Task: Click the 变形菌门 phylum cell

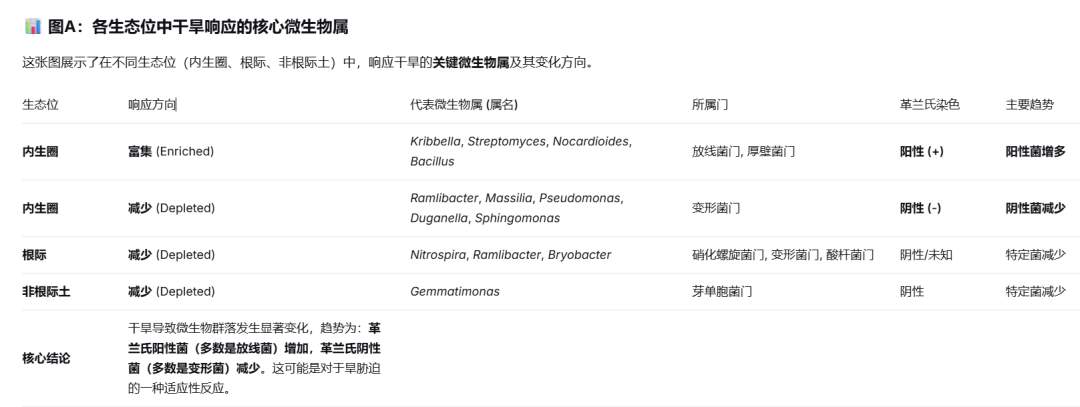Action: [x=716, y=208]
